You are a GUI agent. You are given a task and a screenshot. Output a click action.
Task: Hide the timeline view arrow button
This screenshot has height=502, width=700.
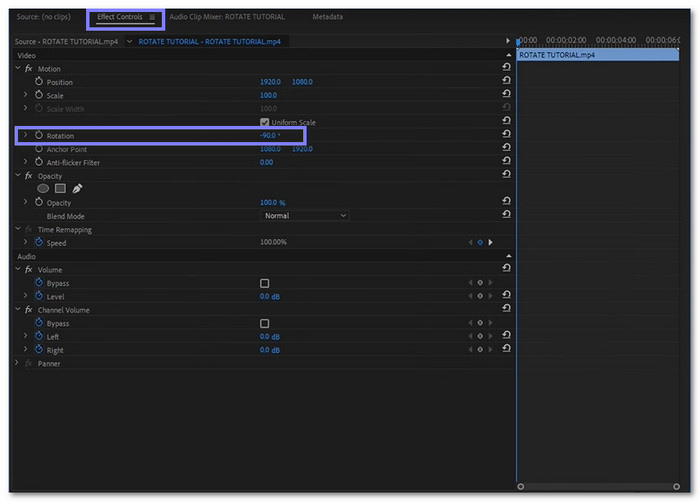tap(508, 41)
